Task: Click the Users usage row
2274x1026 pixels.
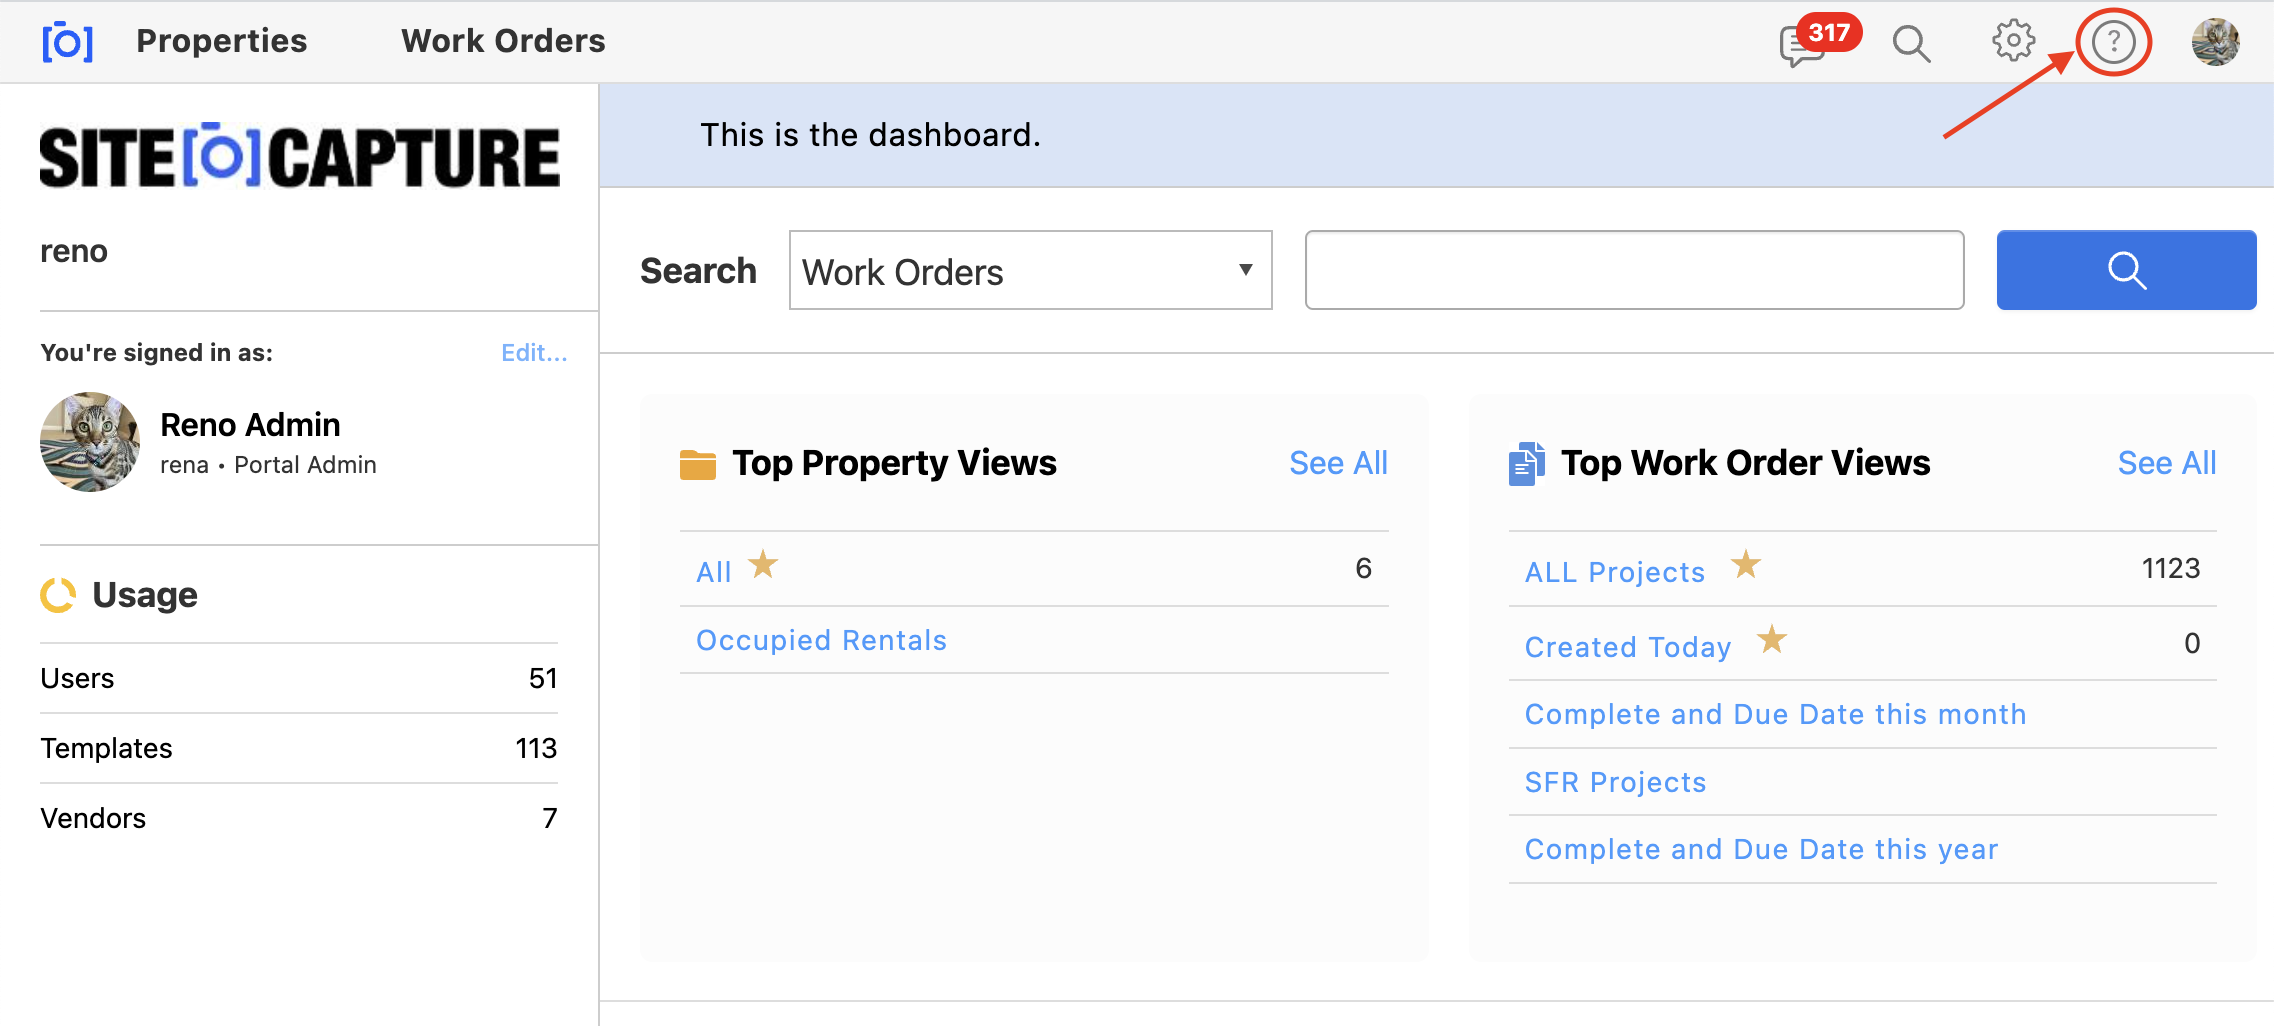Action: [298, 678]
